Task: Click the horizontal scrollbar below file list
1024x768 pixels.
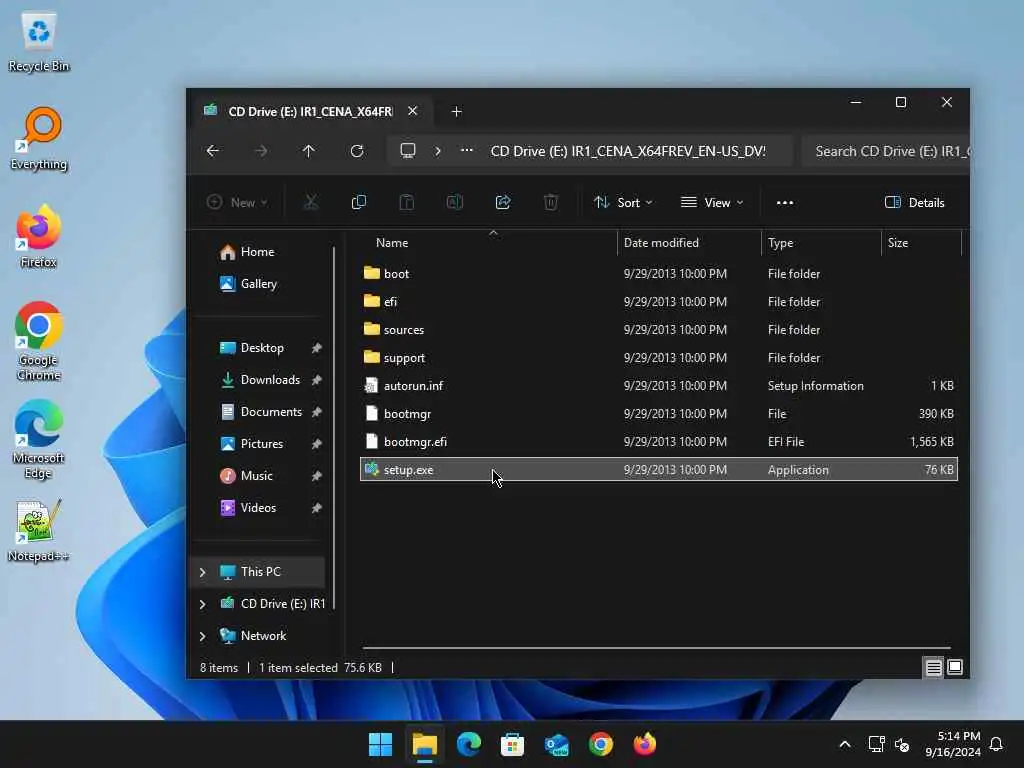Action: (x=656, y=648)
